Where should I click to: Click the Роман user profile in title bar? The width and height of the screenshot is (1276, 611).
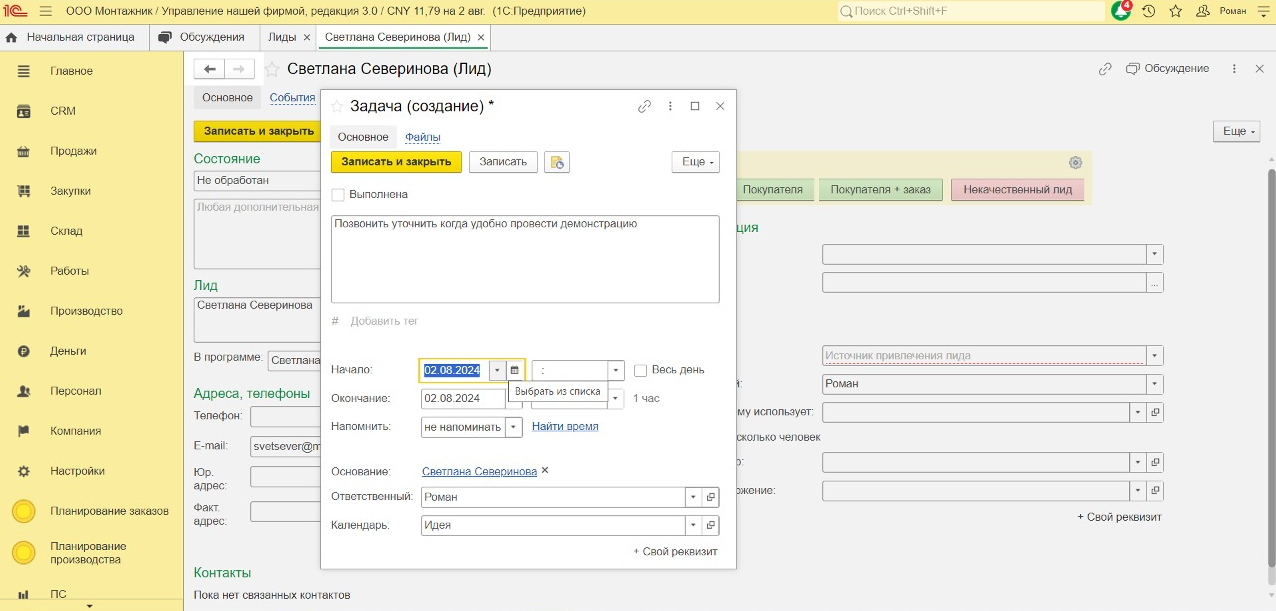tap(1222, 11)
